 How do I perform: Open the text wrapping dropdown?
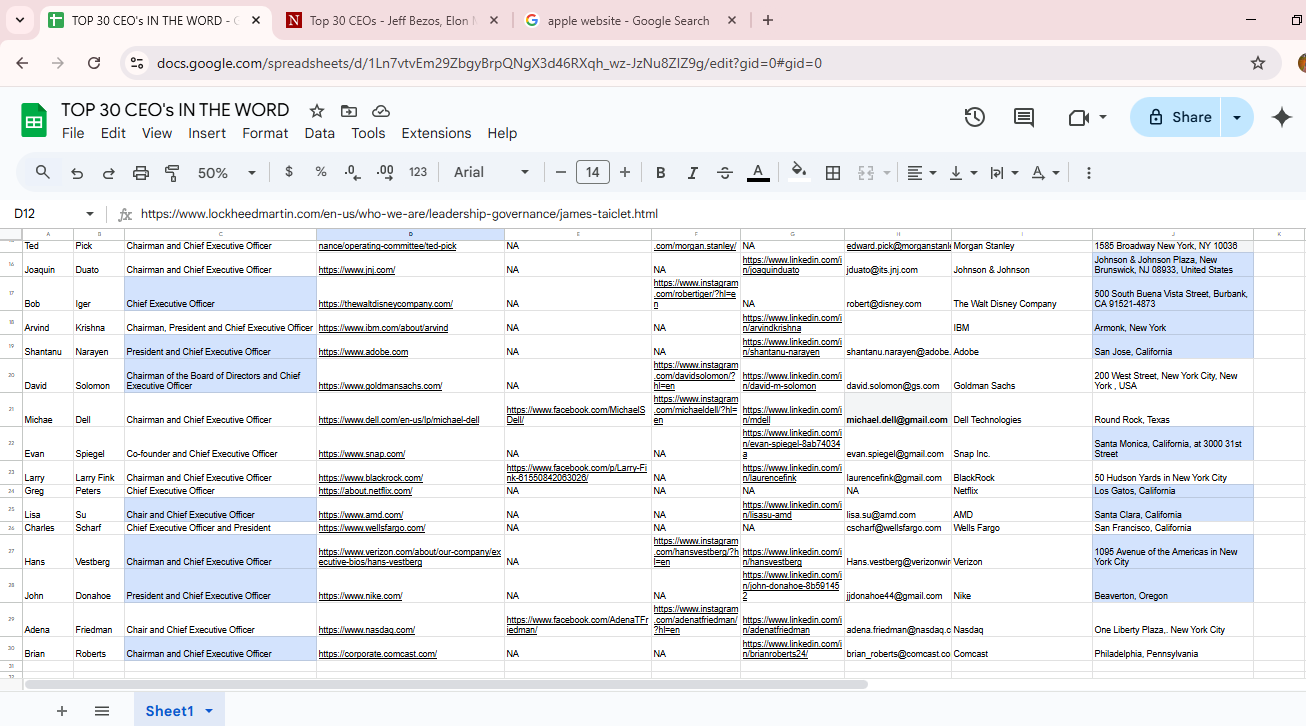click(x=1004, y=172)
